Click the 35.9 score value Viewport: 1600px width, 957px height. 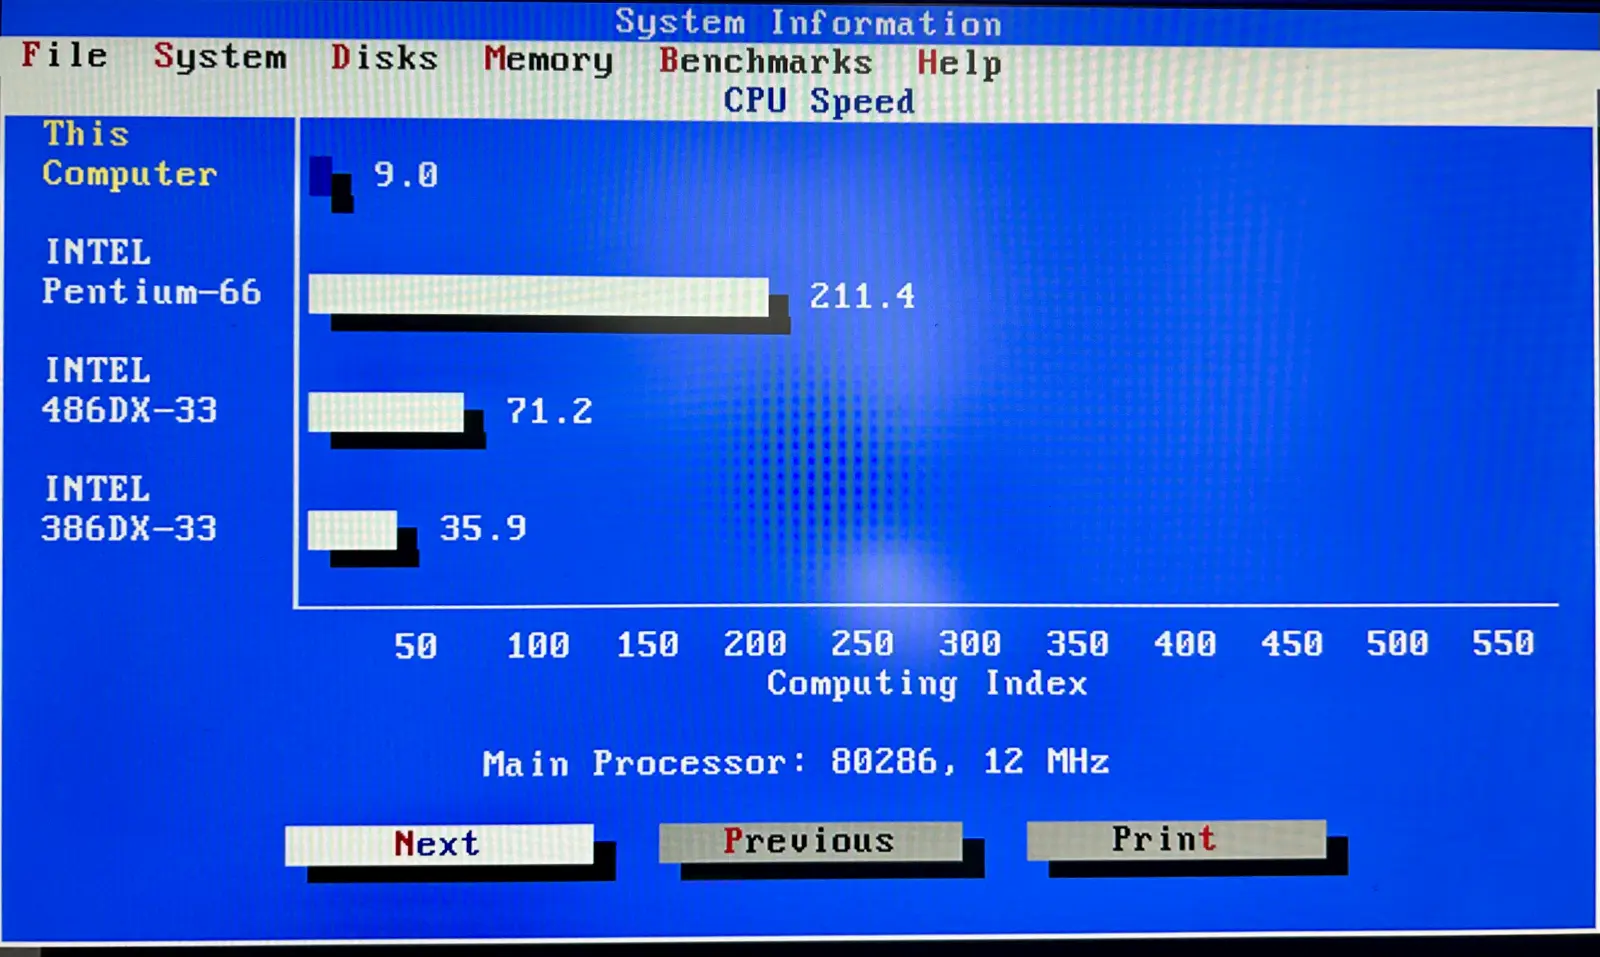(x=483, y=528)
